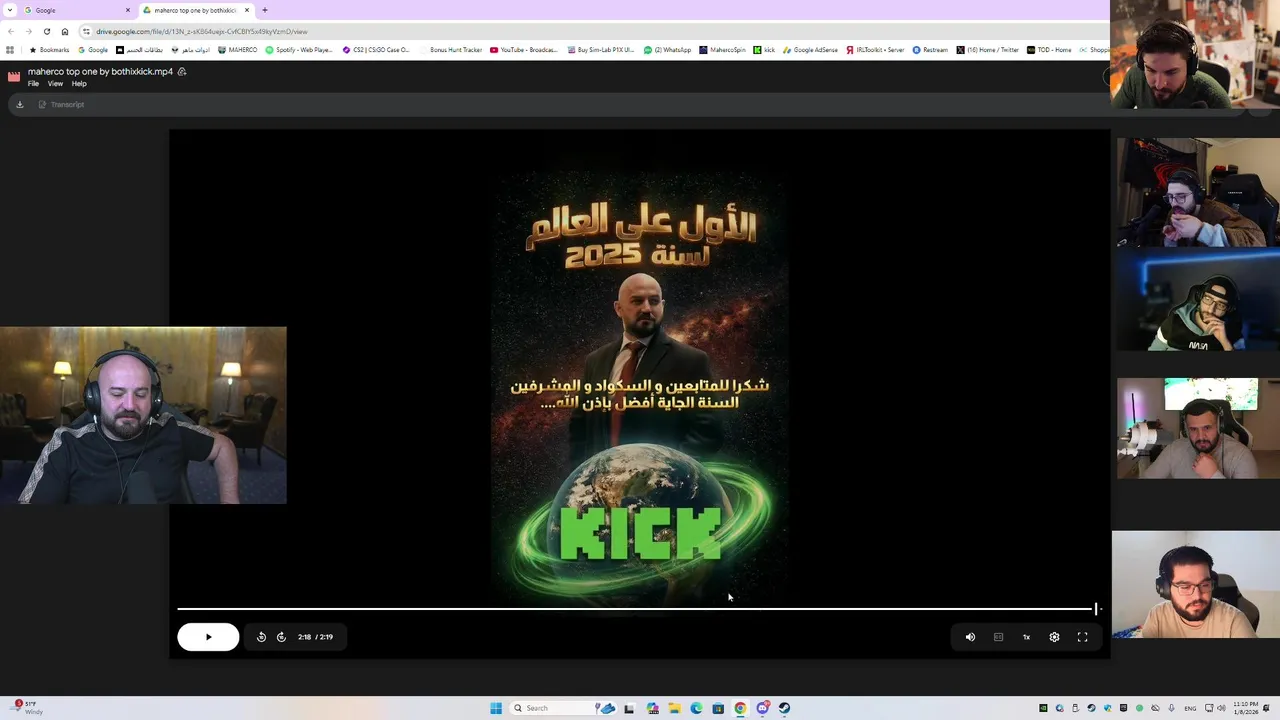Open the CS2 CSGO Case bookmark
Image resolution: width=1280 pixels, height=720 pixels.
[x=376, y=50]
